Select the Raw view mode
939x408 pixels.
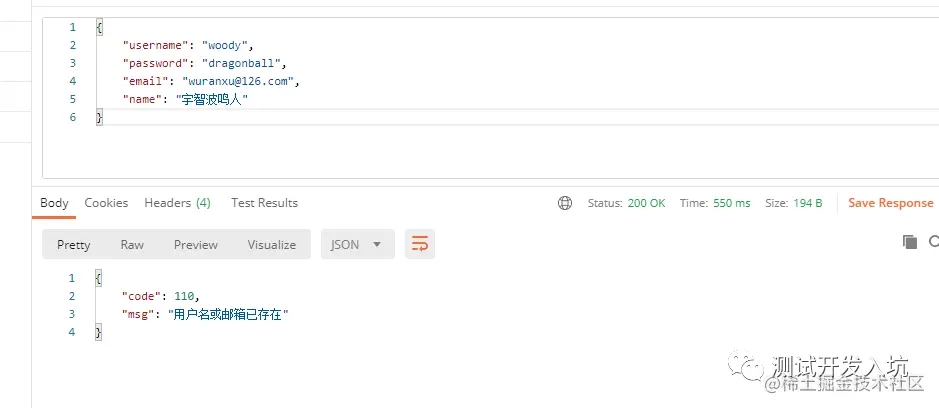132,244
